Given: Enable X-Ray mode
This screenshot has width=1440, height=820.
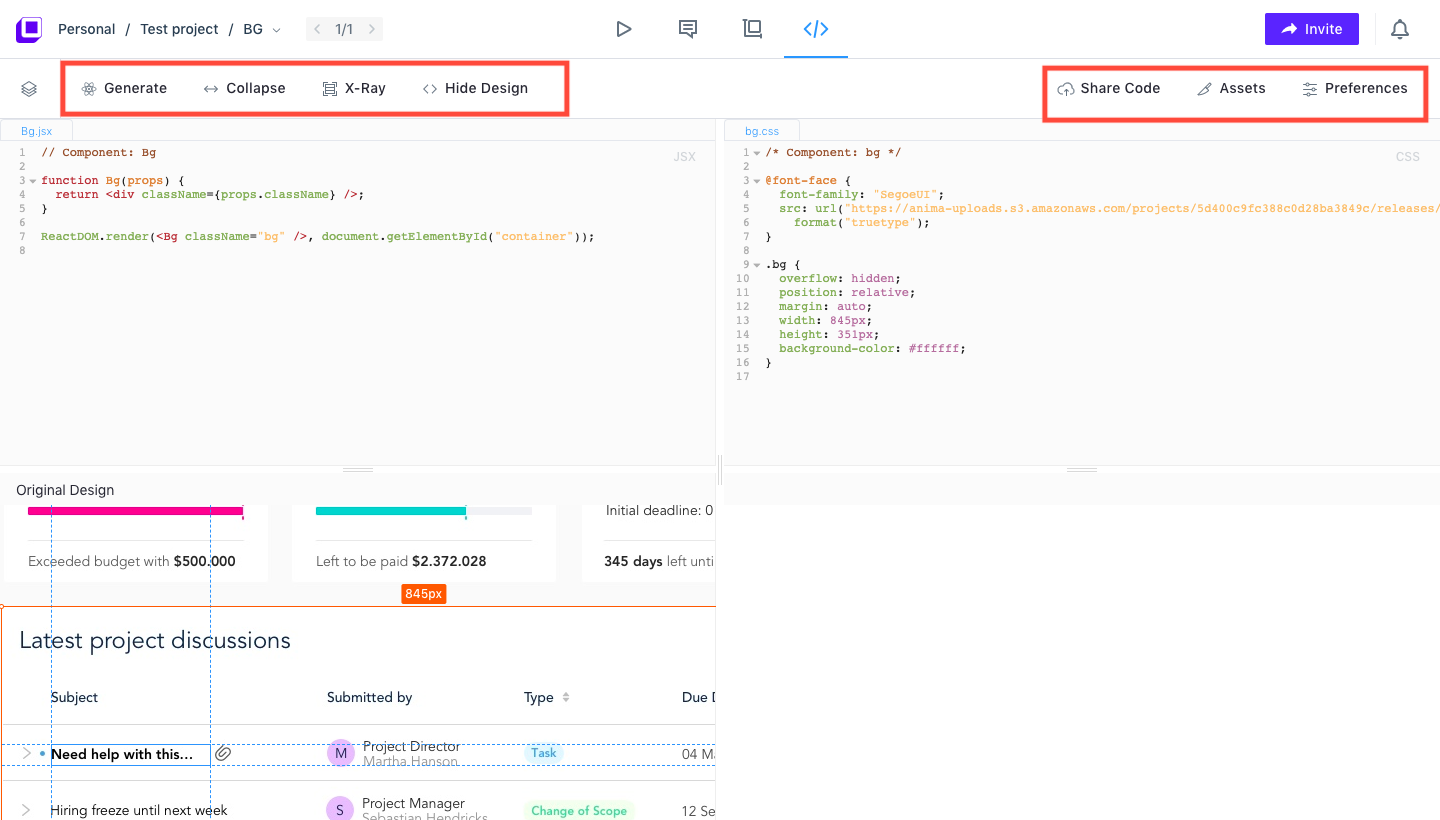Looking at the screenshot, I should click(x=354, y=88).
